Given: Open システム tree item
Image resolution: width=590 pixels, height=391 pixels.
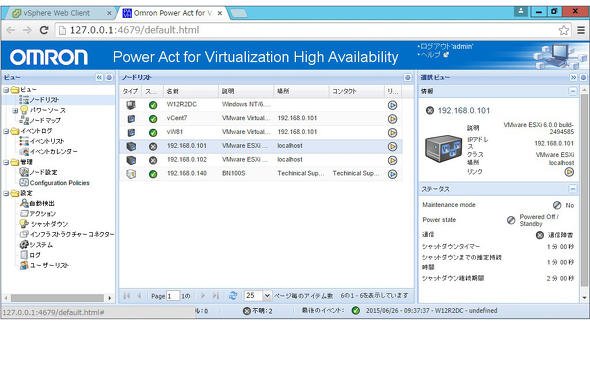Looking at the screenshot, I should pyautogui.click(x=41, y=245).
